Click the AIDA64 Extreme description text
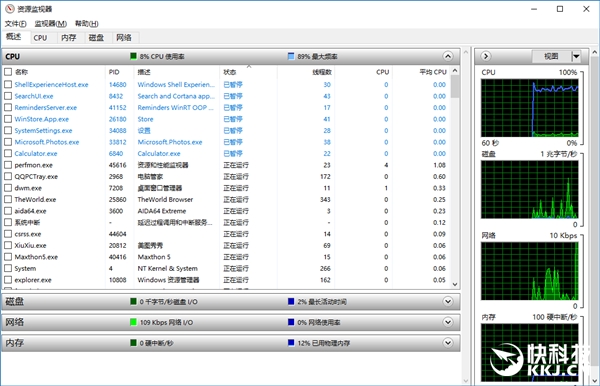This screenshot has height=386, width=600. 162,211
